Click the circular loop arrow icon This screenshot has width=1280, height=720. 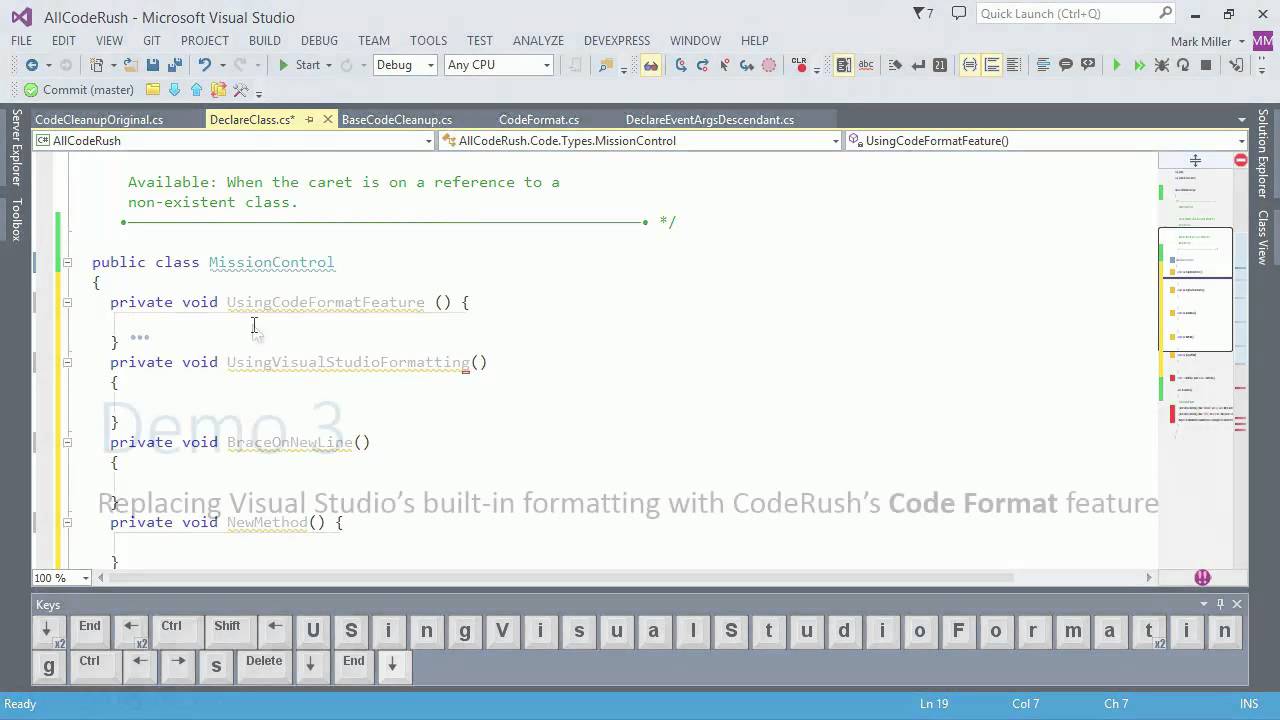click(x=1183, y=65)
